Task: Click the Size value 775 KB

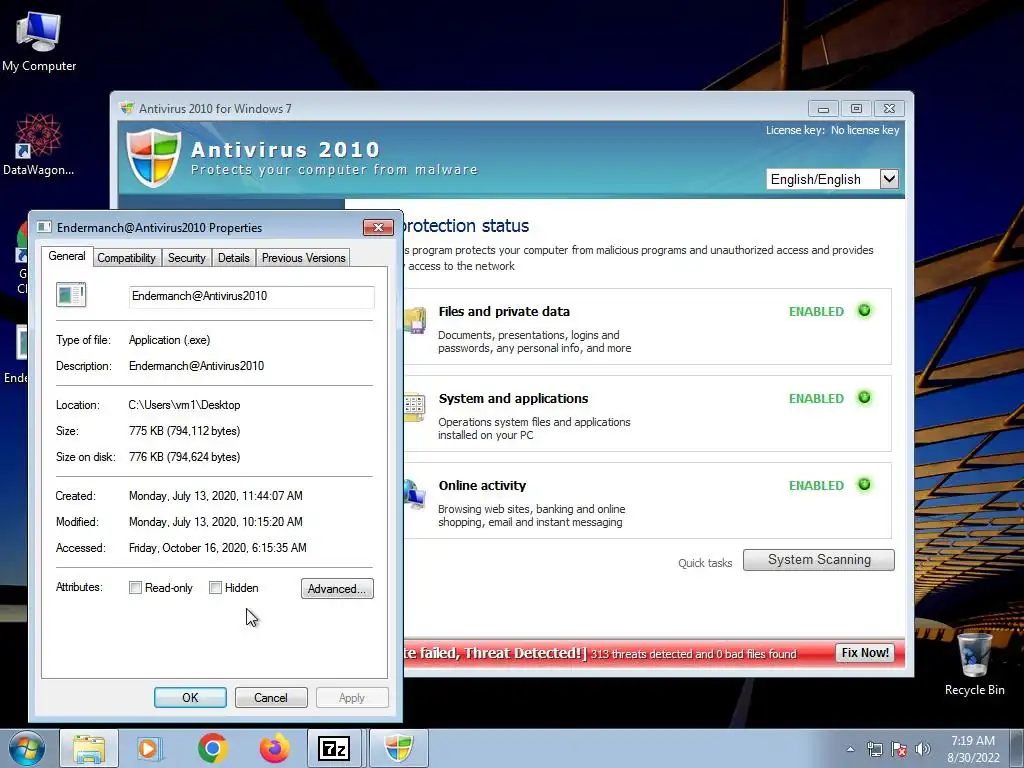Action: tap(184, 431)
